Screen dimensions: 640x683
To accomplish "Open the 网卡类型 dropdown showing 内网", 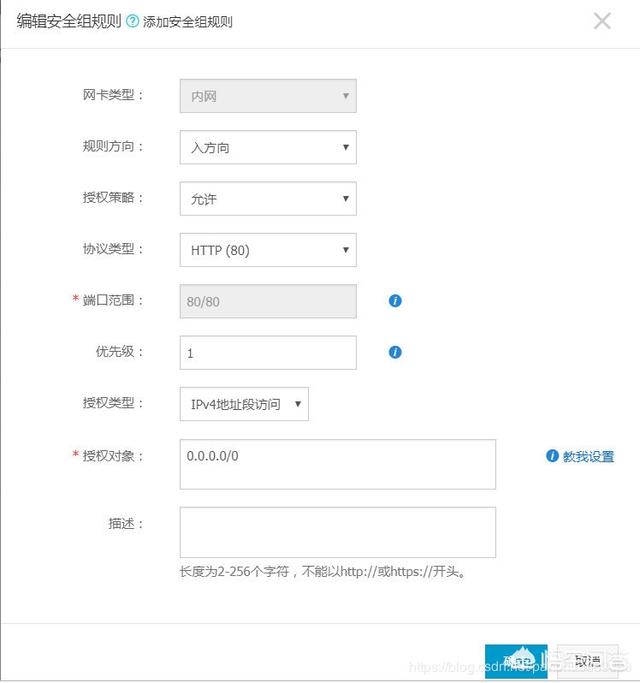I will tap(268, 96).
